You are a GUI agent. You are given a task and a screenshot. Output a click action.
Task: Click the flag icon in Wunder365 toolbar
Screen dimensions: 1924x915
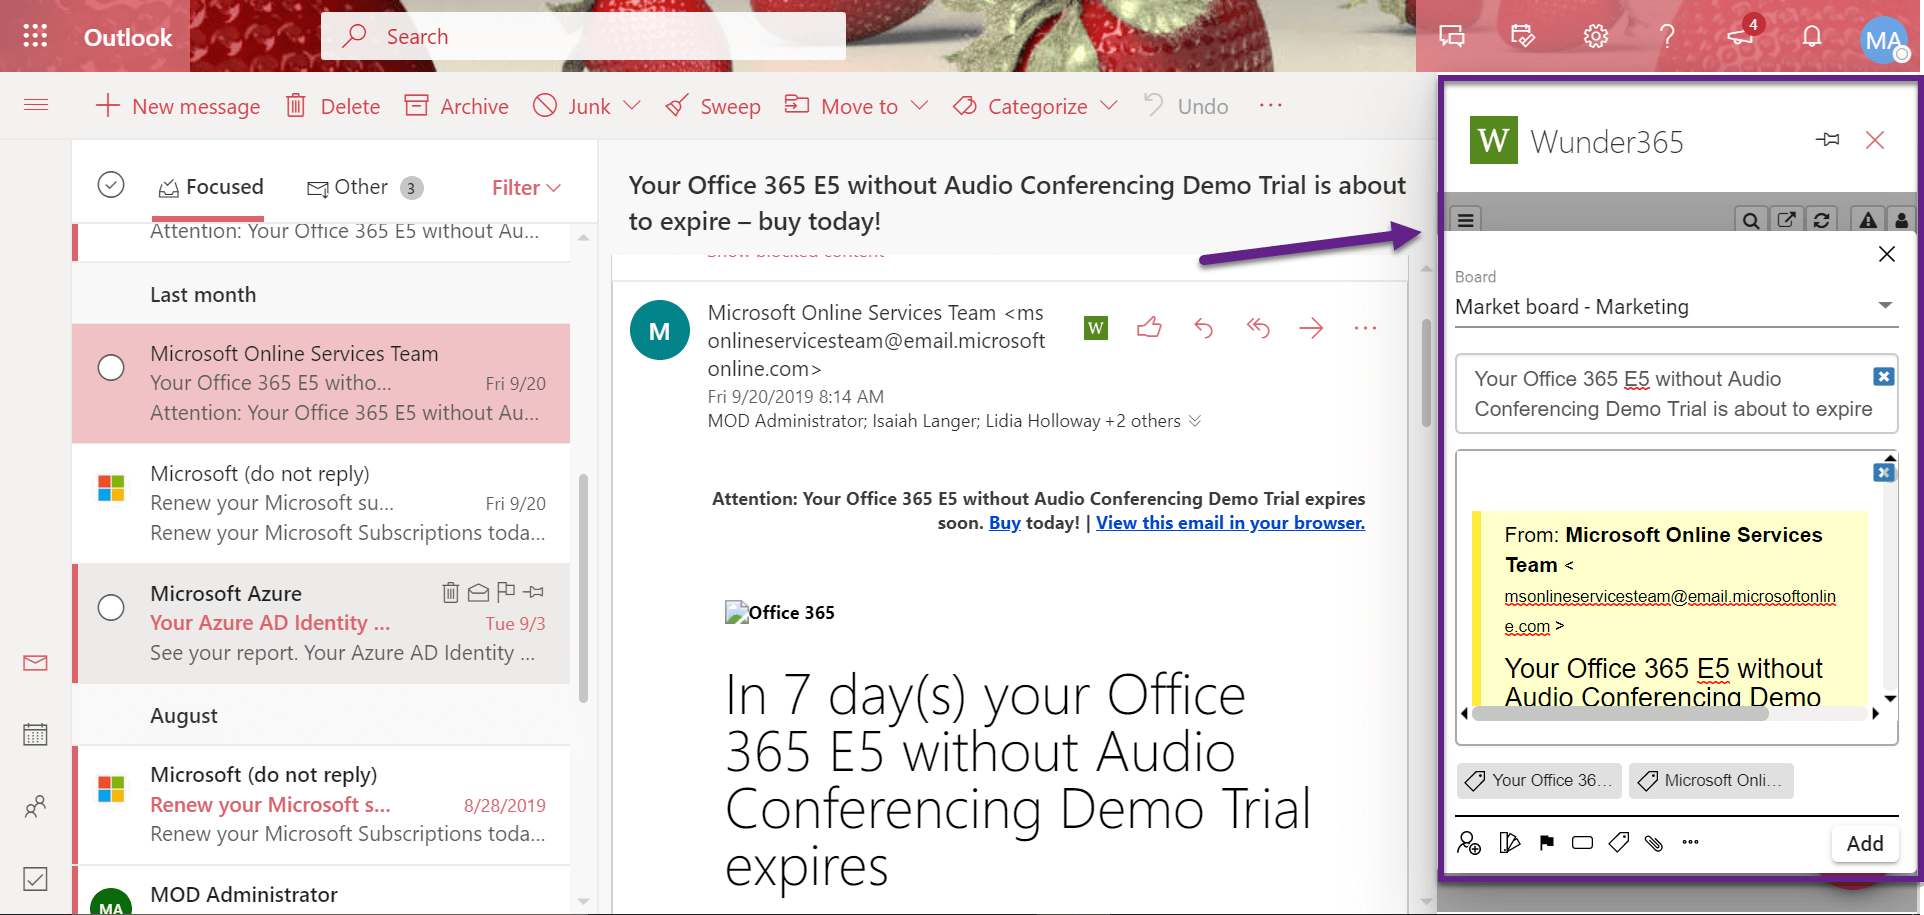click(1547, 843)
